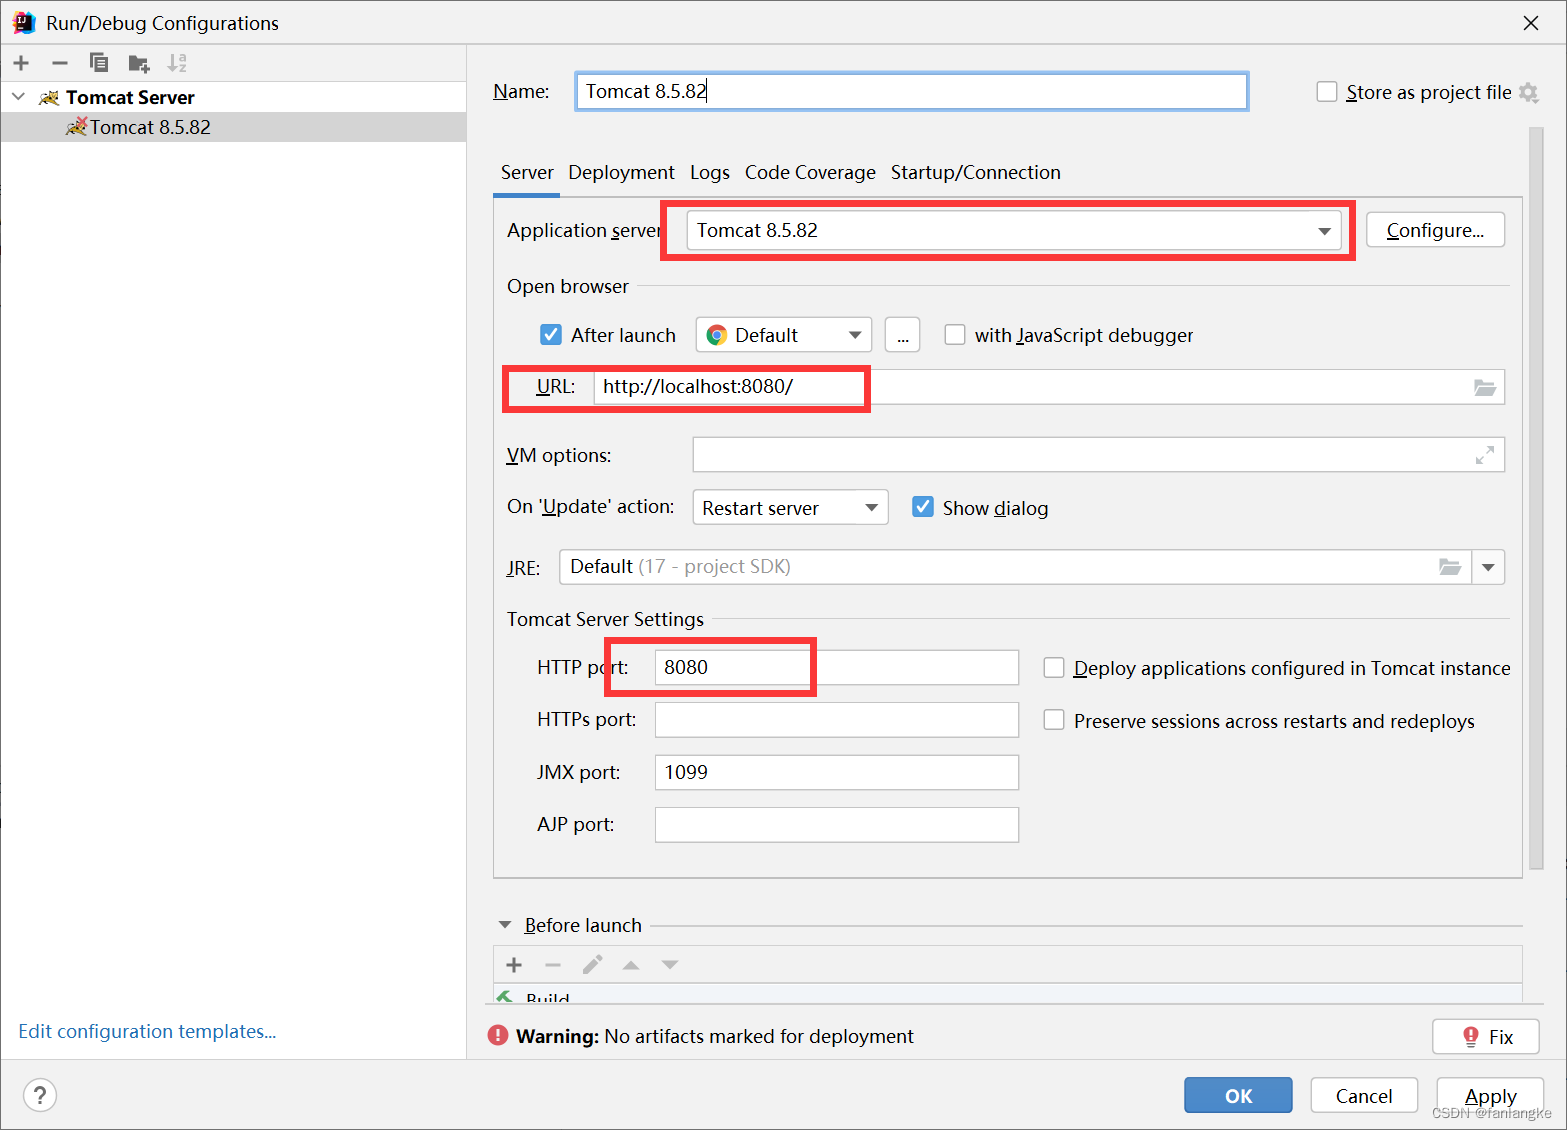Close the Run/Debug Configurations dialog
Viewport: 1567px width, 1130px height.
click(x=1531, y=22)
